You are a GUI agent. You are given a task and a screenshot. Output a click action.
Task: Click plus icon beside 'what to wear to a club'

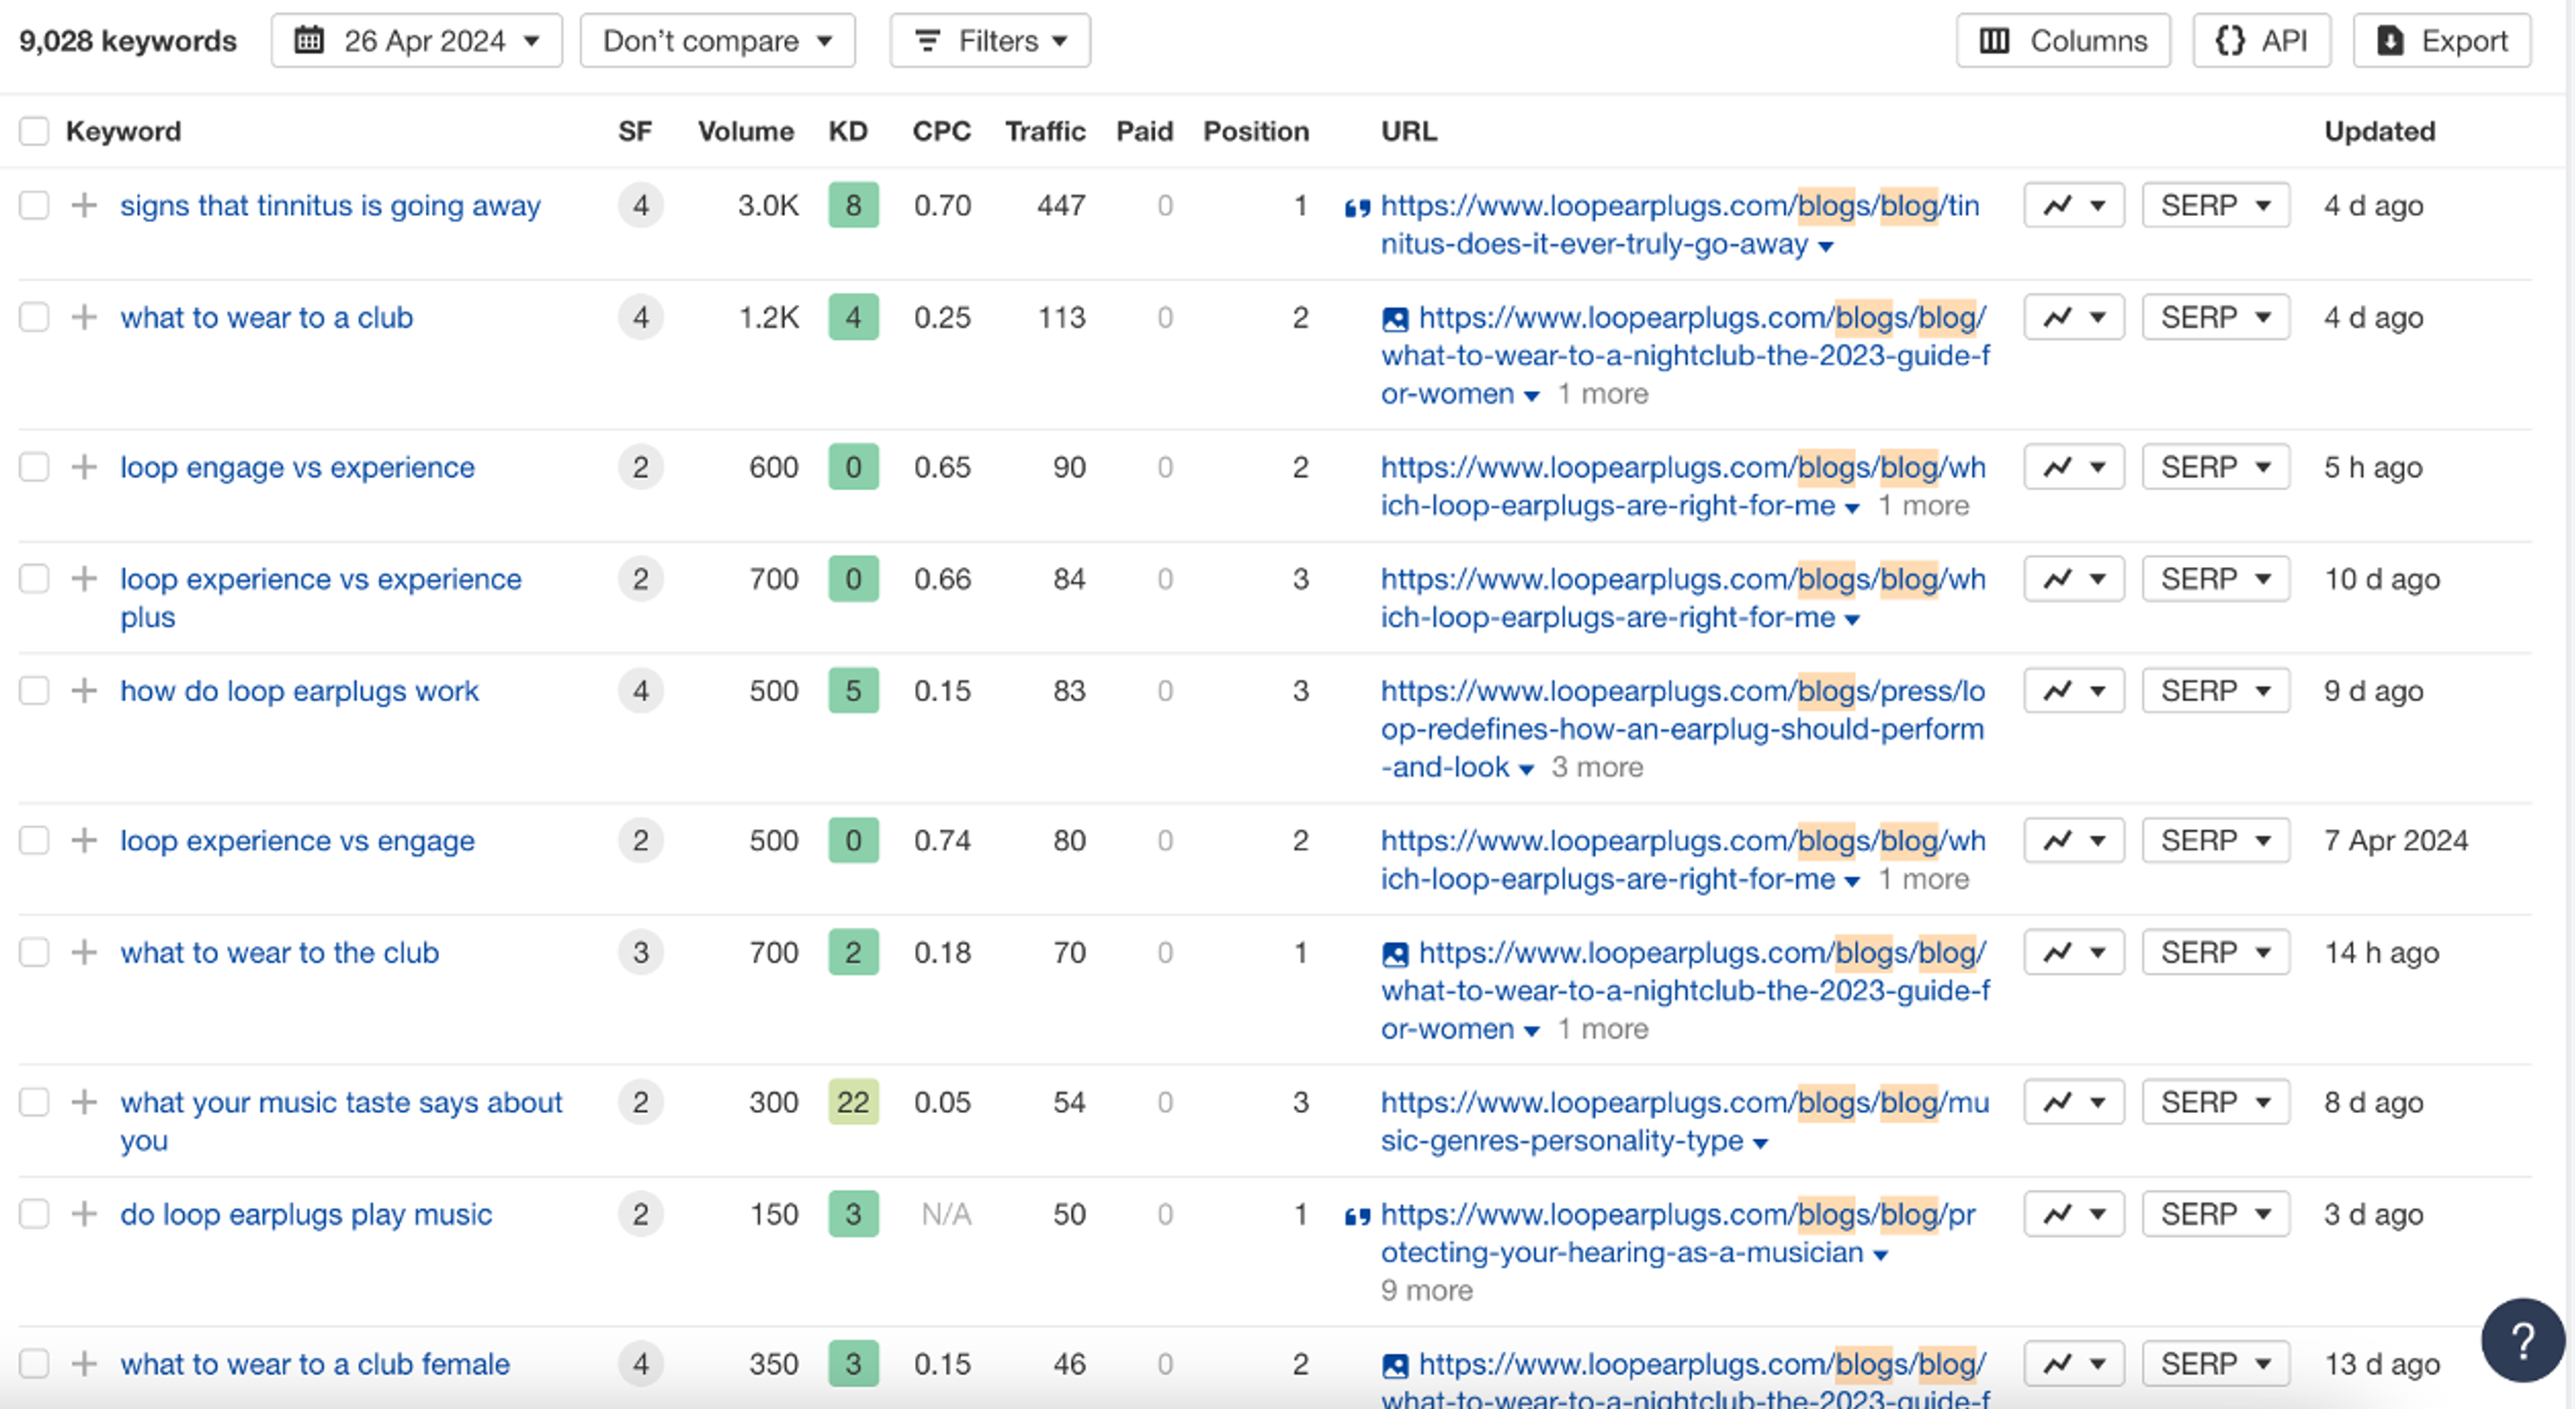point(85,318)
